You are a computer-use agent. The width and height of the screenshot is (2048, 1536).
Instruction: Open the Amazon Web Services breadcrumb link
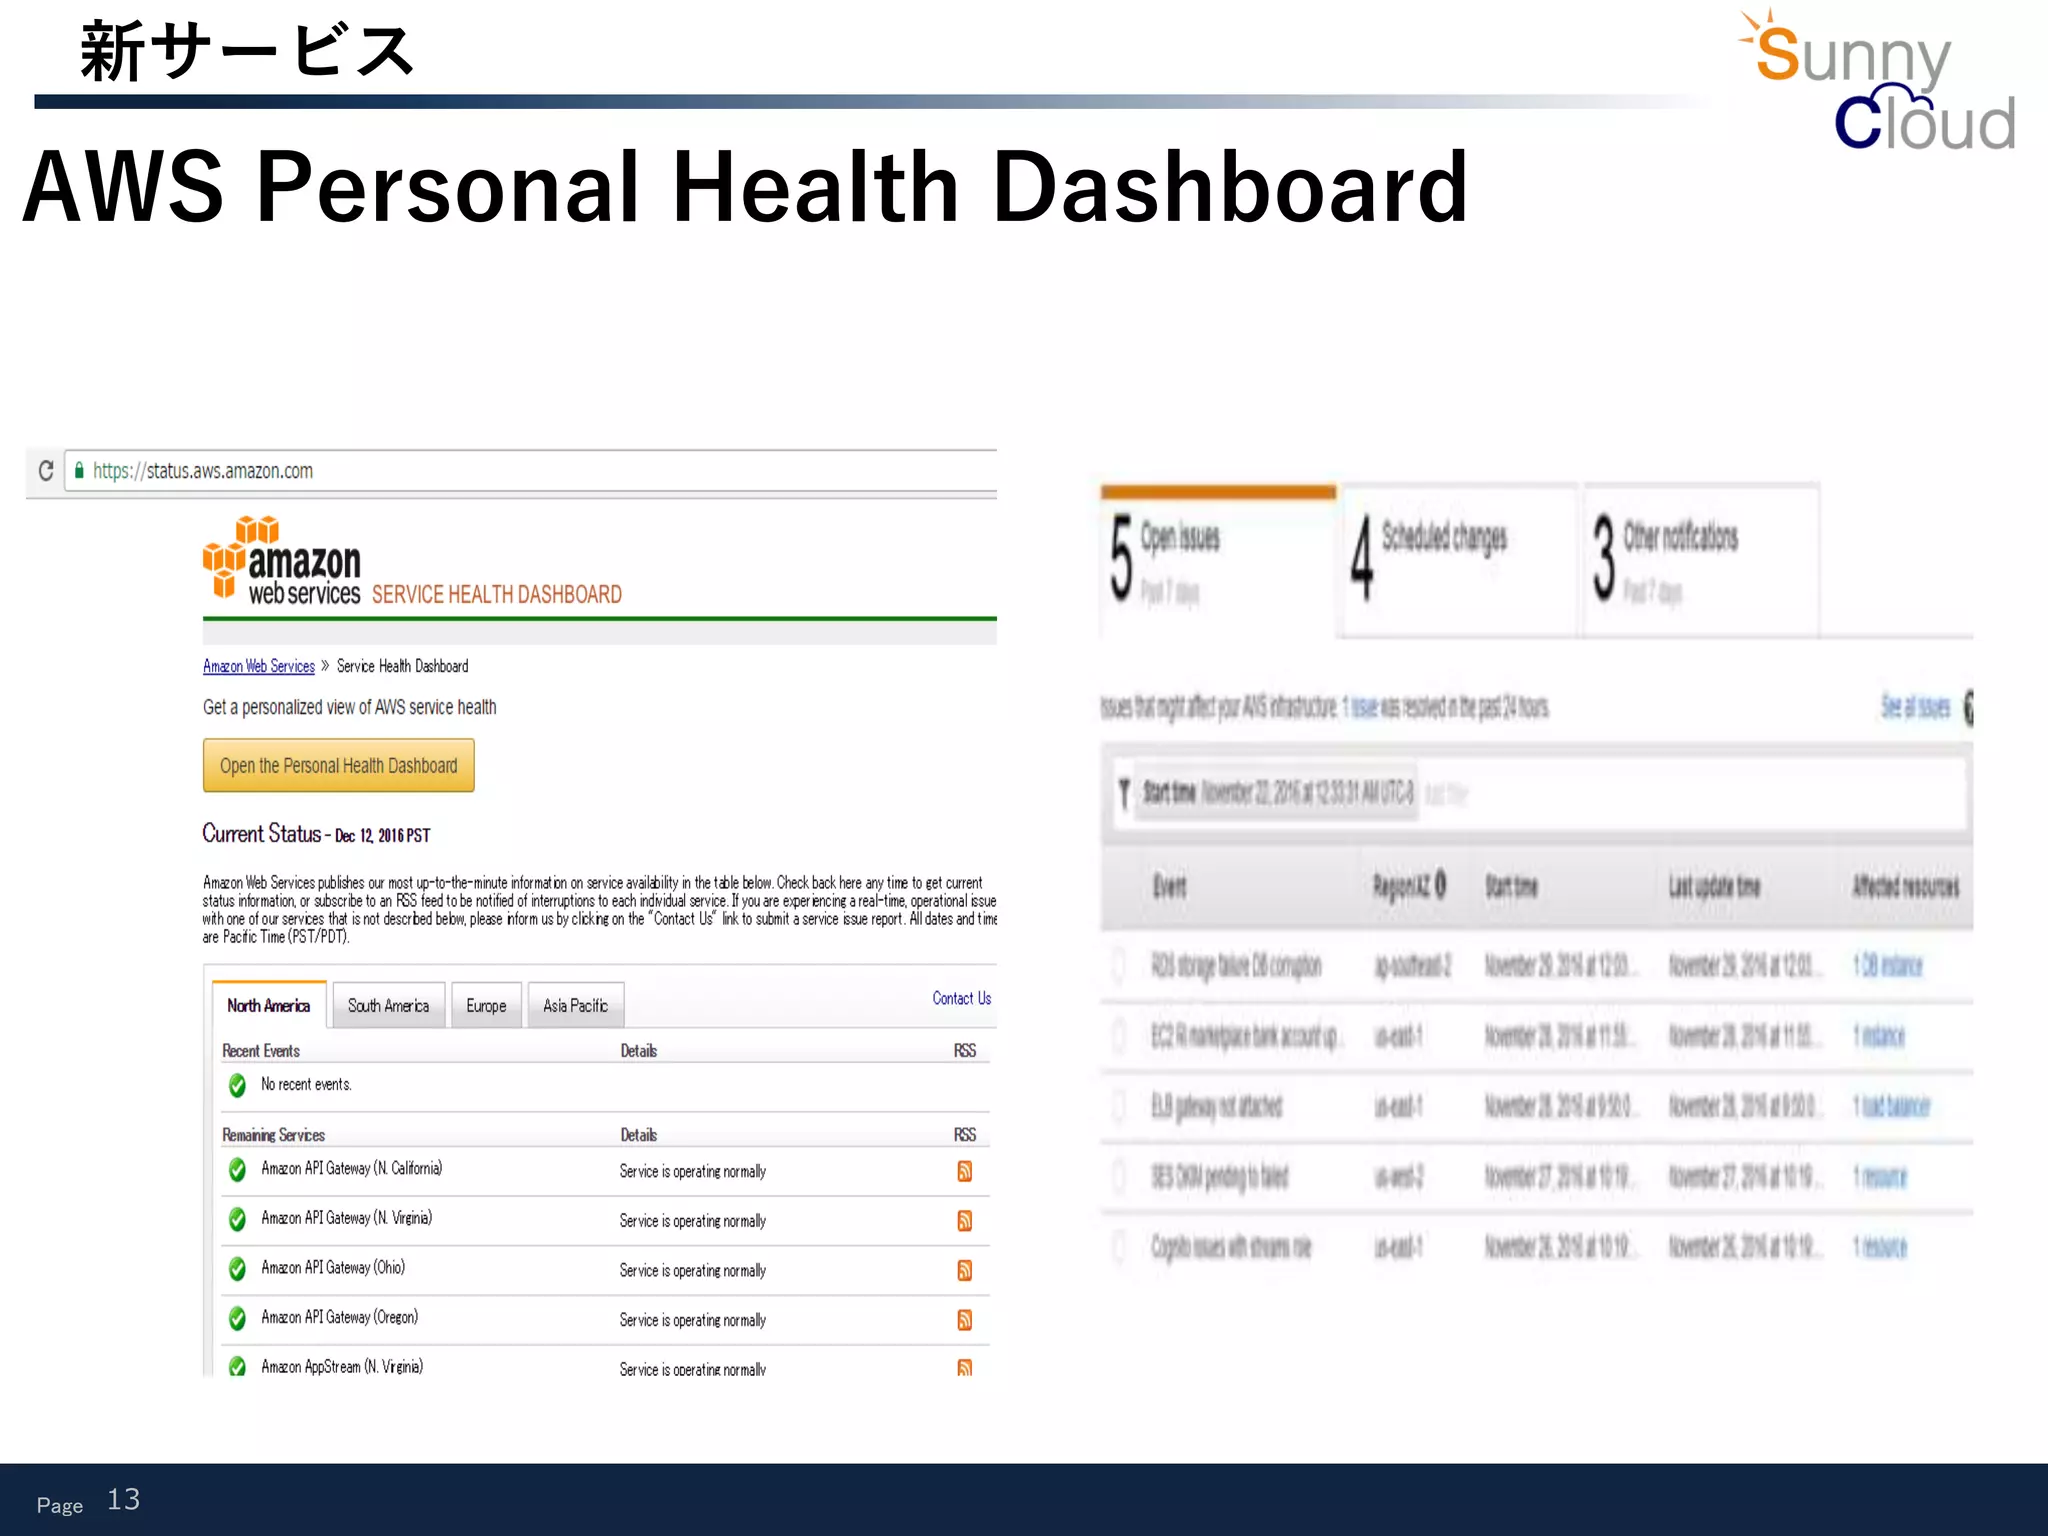pos(259,666)
